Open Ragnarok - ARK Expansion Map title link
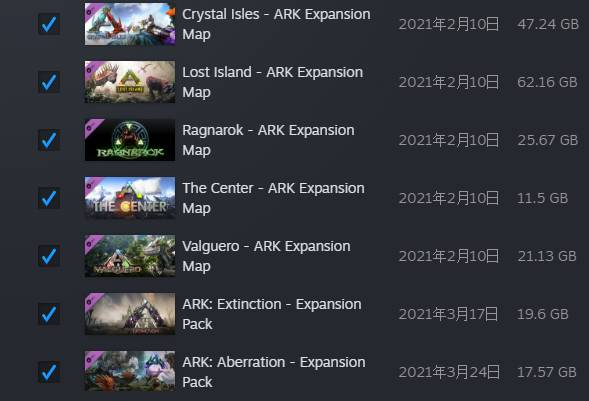 tap(268, 140)
